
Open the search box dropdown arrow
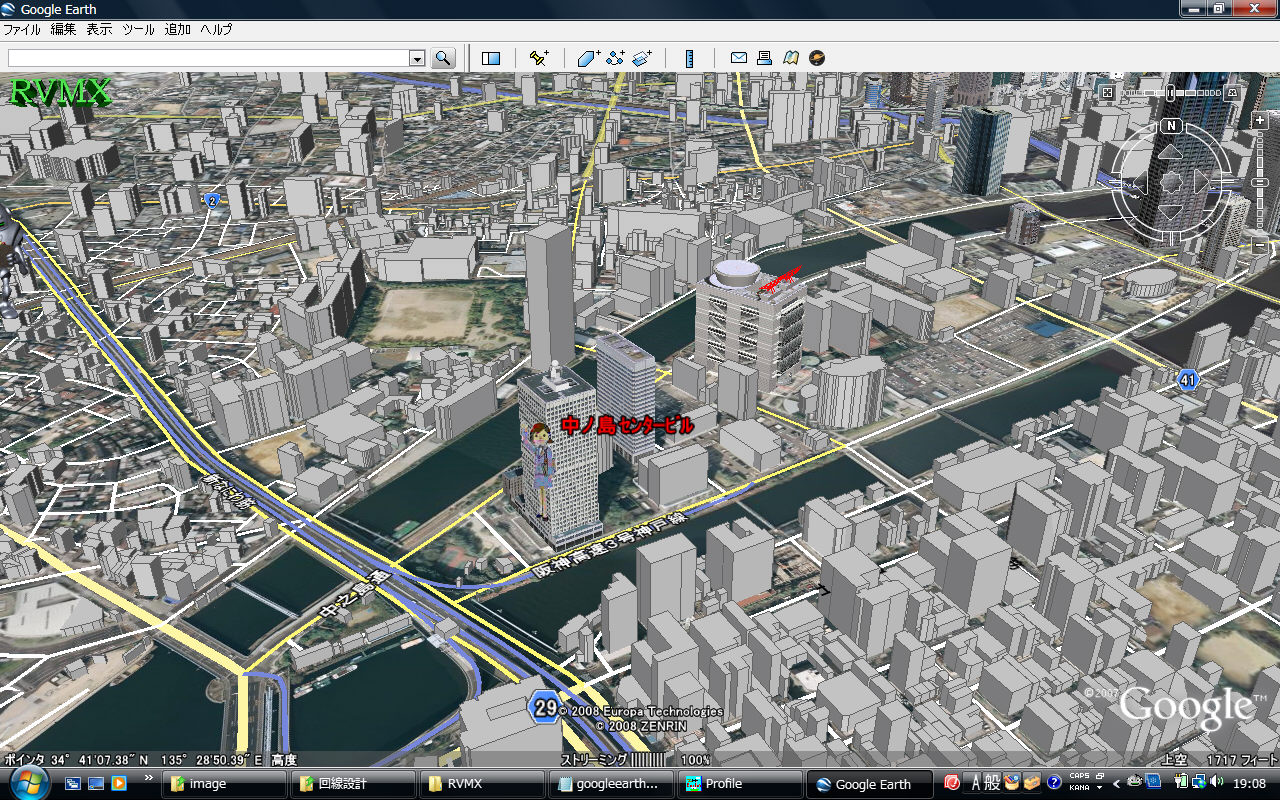tap(417, 58)
